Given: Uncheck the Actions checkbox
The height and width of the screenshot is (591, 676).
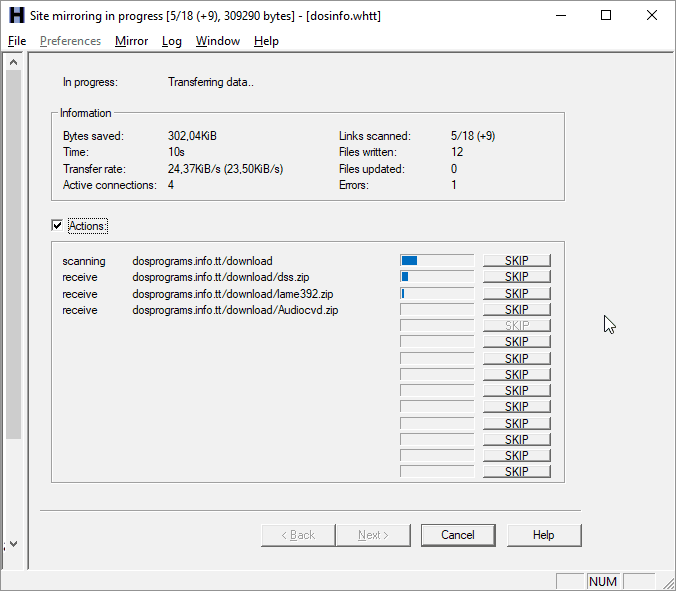Looking at the screenshot, I should pos(57,226).
